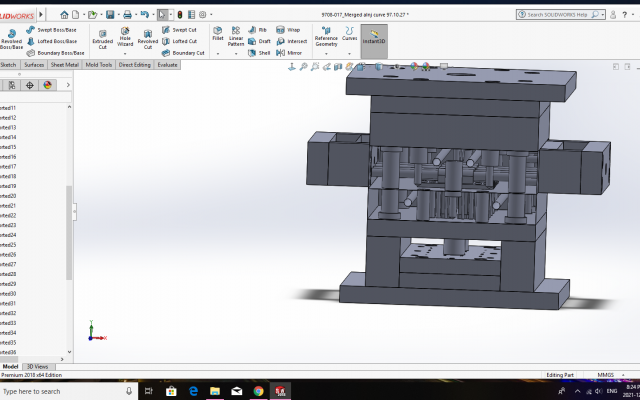Switch to the Direct Editing tab
Viewport: 640px width, 400px height.
[134, 65]
